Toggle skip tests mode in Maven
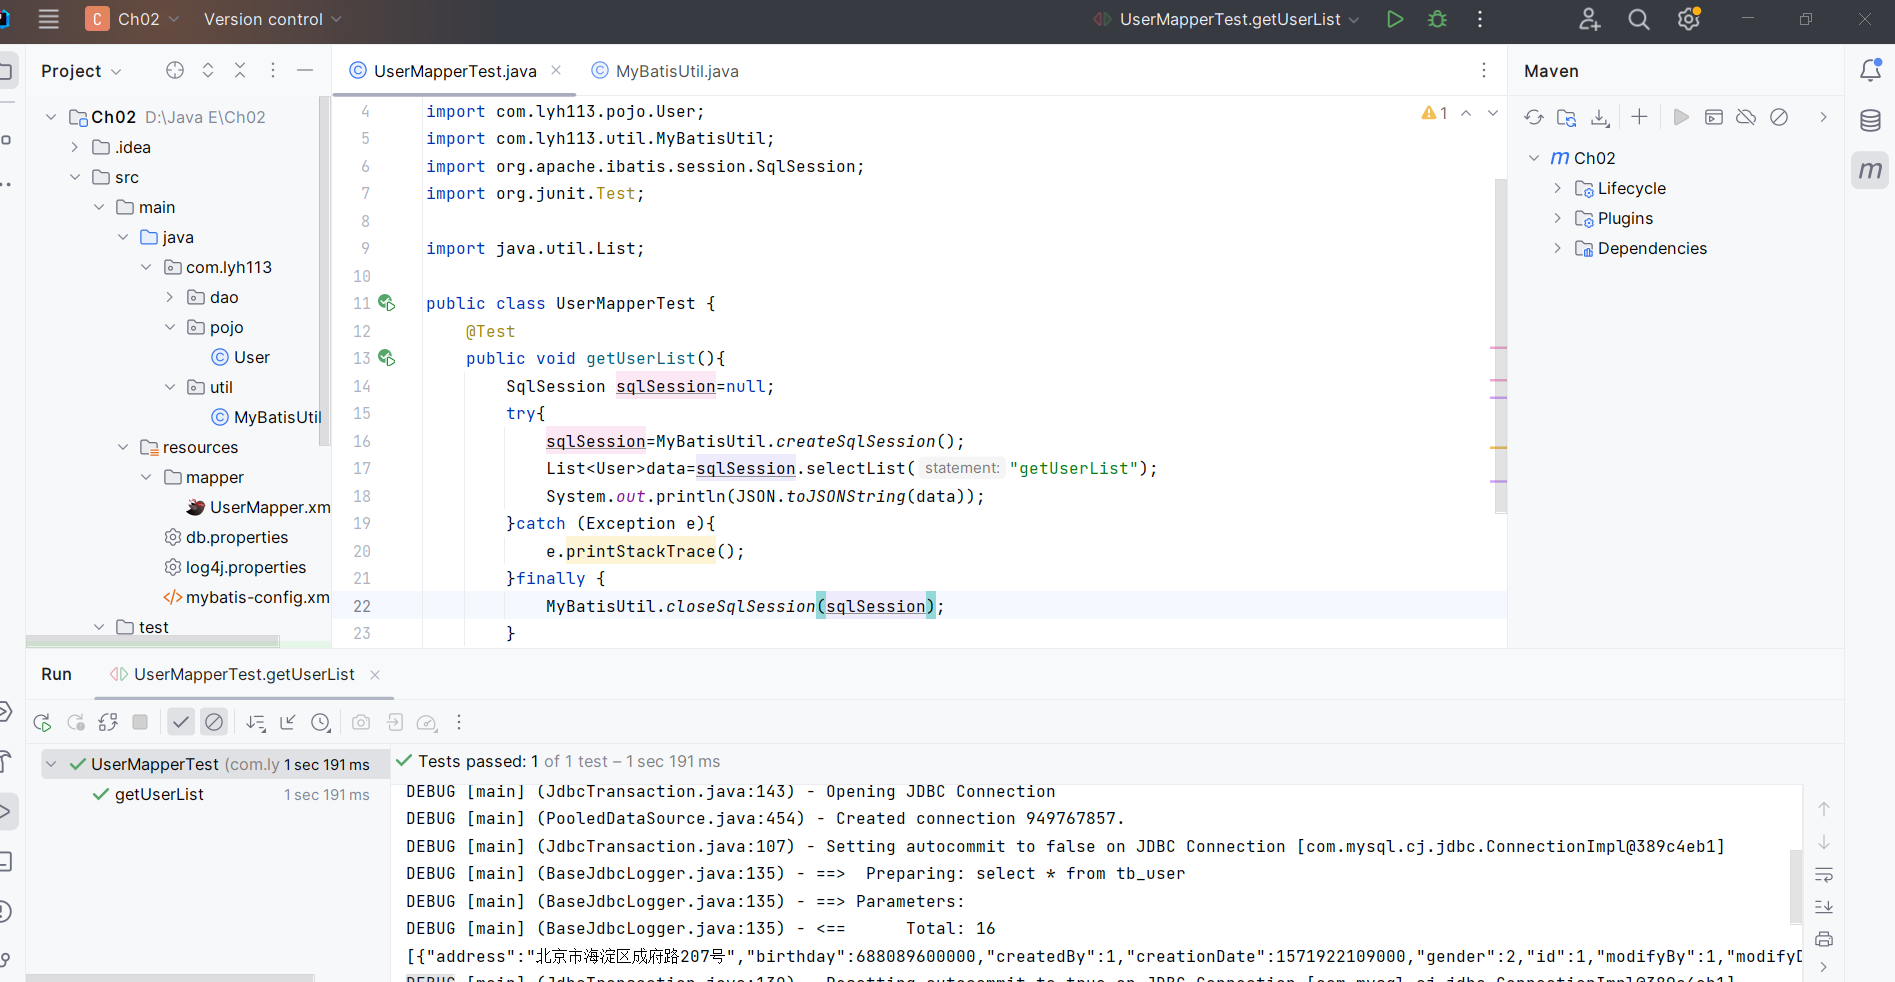This screenshot has width=1895, height=982. click(x=1779, y=117)
